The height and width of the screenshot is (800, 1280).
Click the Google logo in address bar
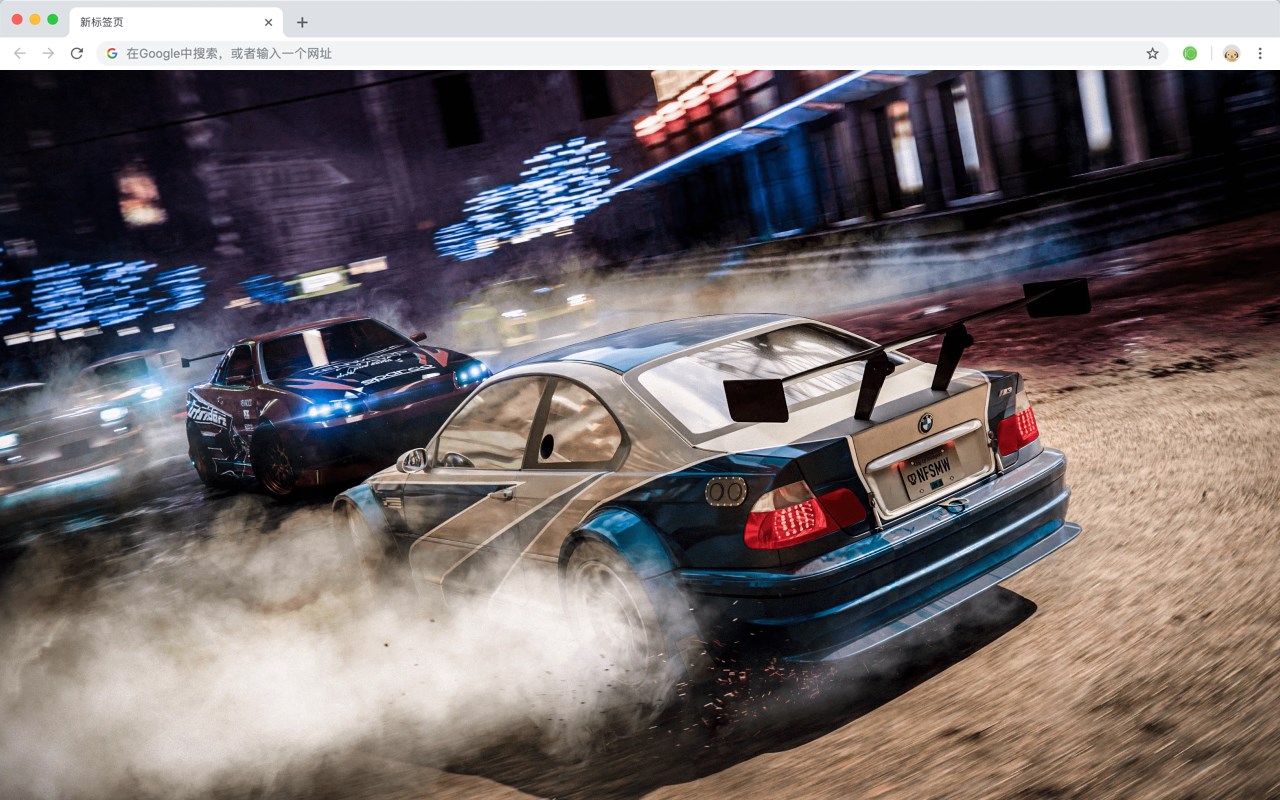[112, 53]
